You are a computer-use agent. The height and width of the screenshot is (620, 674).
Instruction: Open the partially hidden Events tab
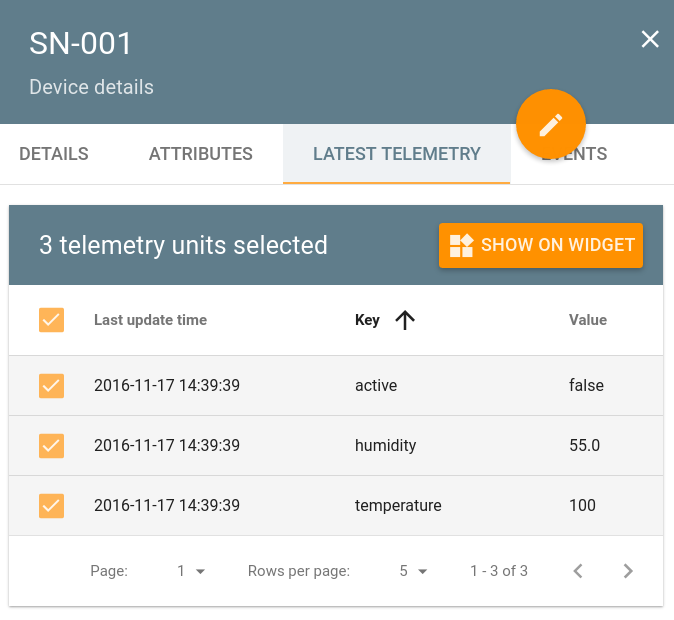pyautogui.click(x=592, y=155)
